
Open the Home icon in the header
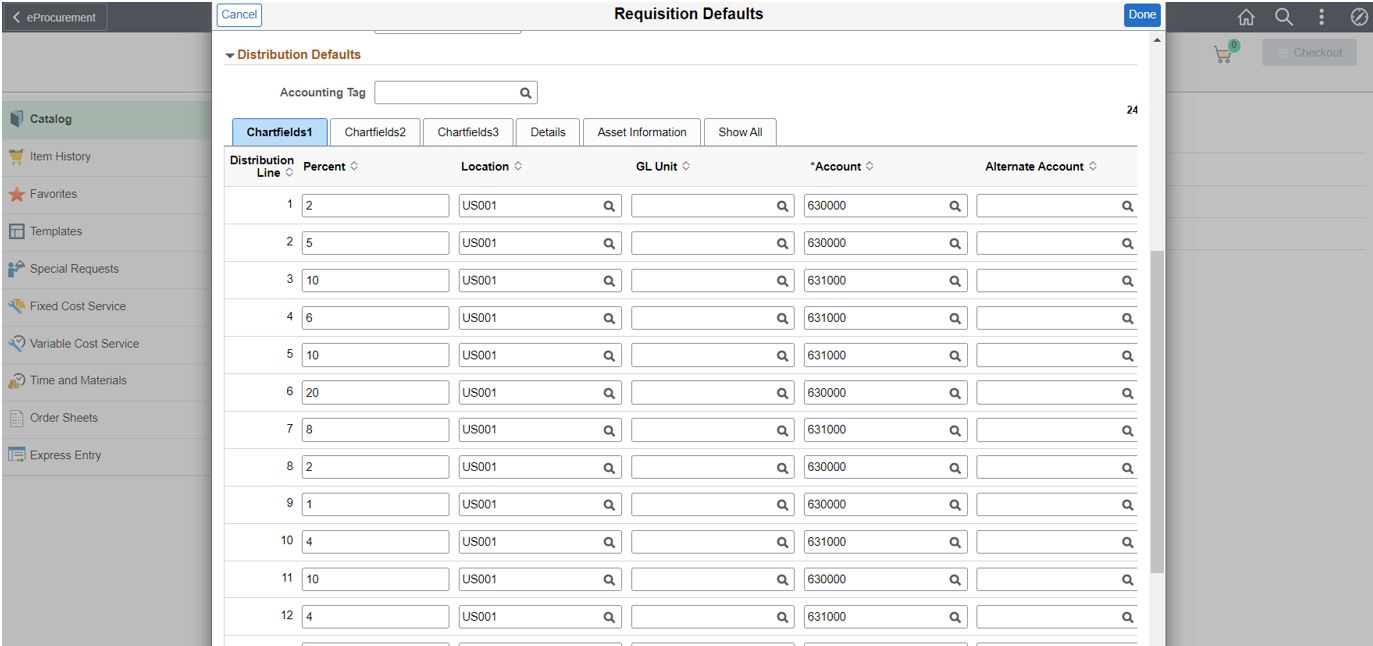(1246, 17)
